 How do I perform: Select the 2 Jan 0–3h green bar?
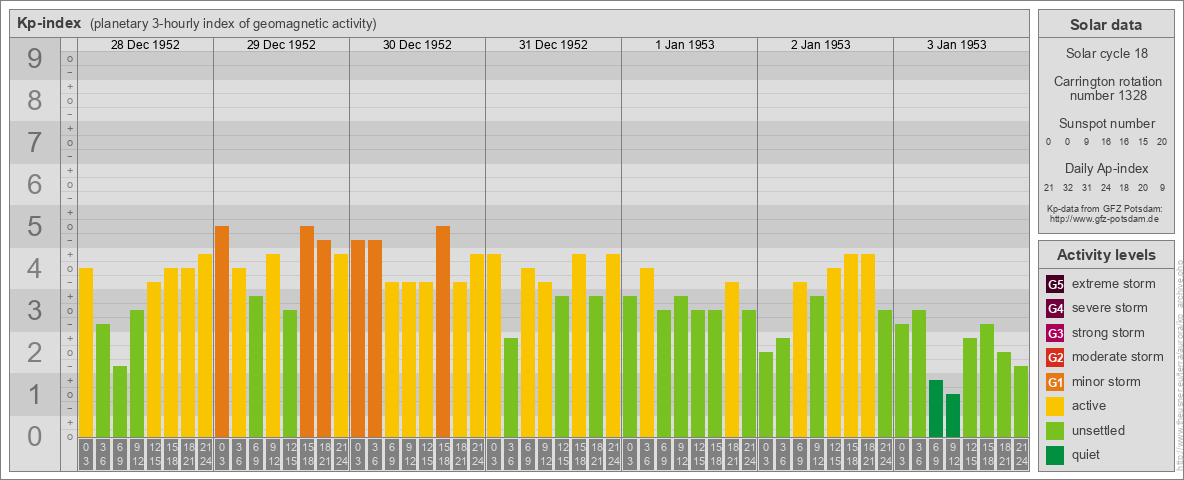coord(766,395)
